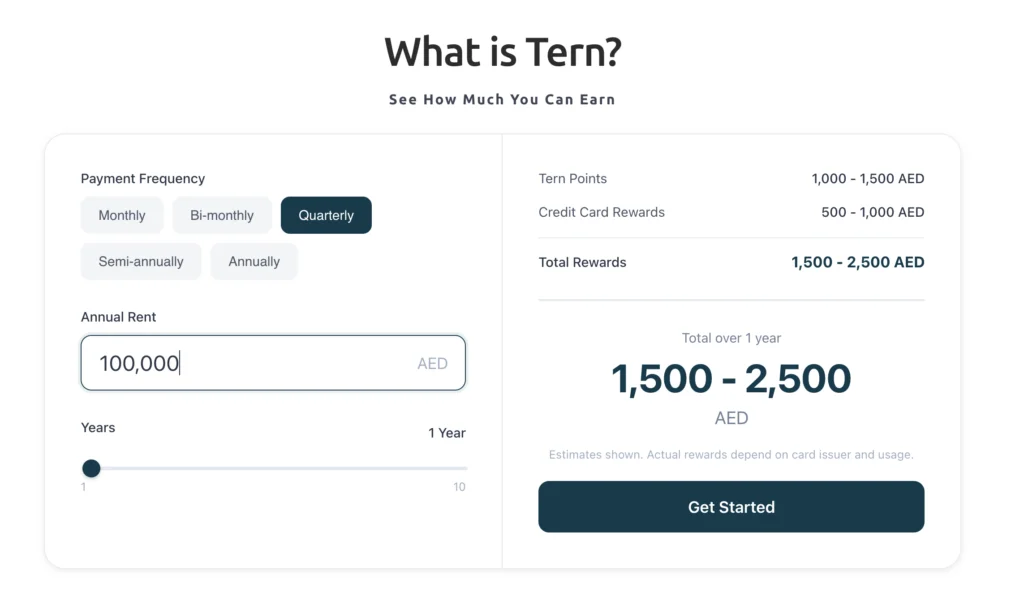Viewport: 1024px width, 601px height.
Task: Click the slider maximum label 10
Action: click(459, 487)
